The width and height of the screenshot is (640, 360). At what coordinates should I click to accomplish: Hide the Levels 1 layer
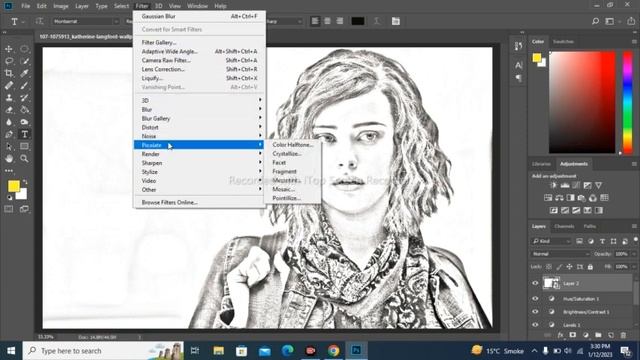[535, 325]
